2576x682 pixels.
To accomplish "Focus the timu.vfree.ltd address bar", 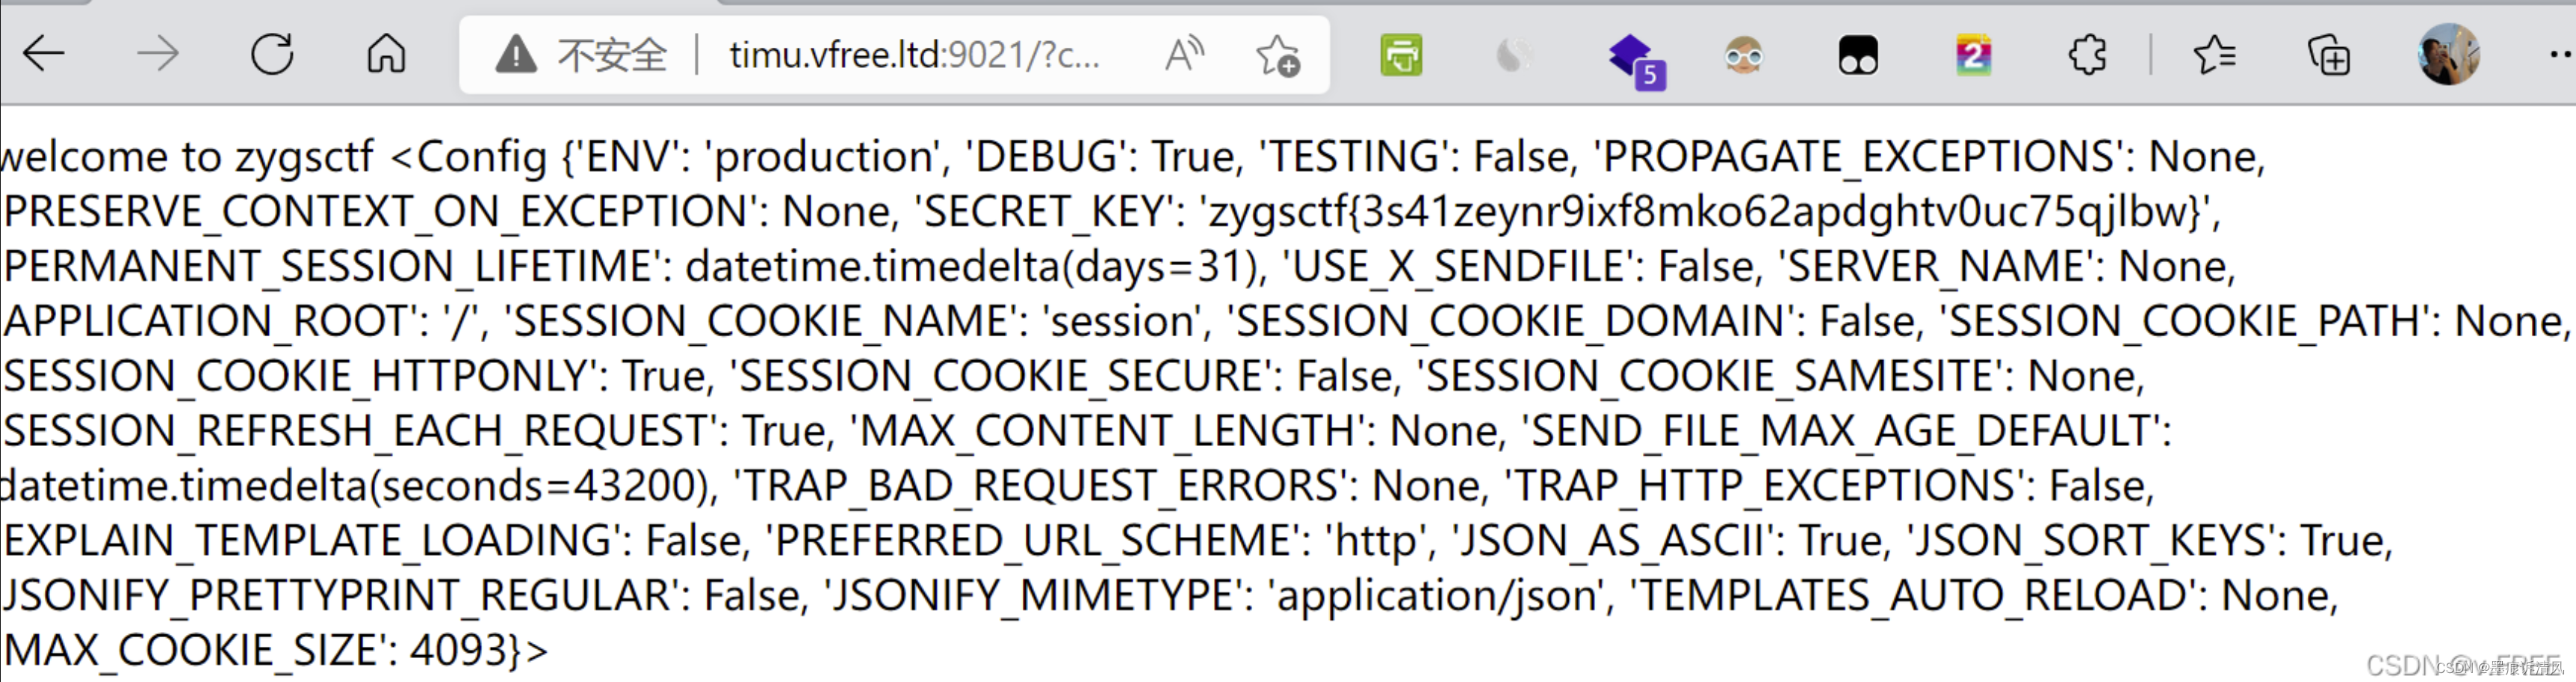I will (914, 55).
